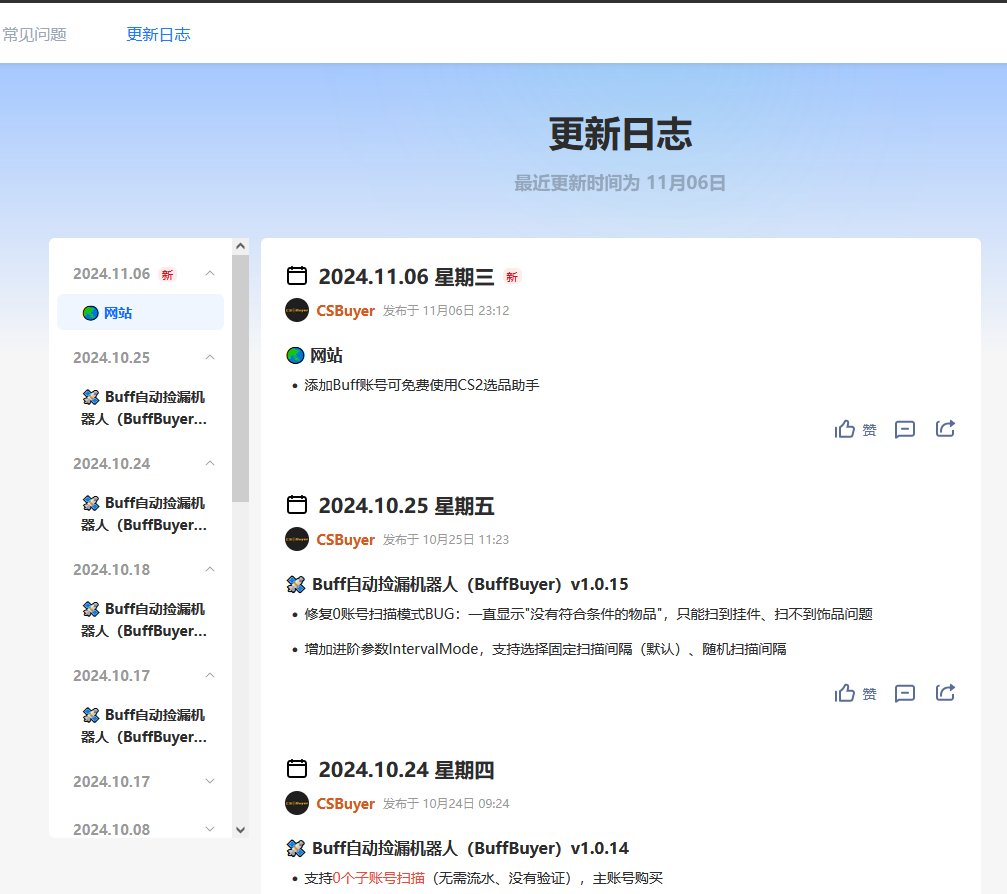The width and height of the screenshot is (1007, 894).
Task: Share the 2024.10.25 post
Action: (945, 692)
